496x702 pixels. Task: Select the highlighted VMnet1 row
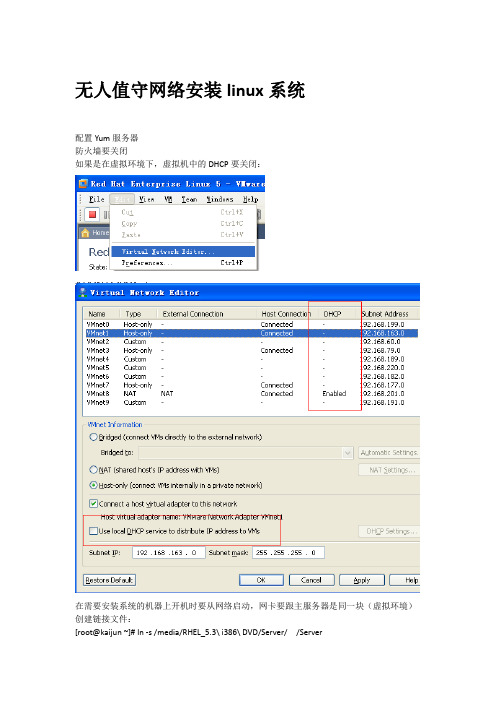[x=252, y=333]
